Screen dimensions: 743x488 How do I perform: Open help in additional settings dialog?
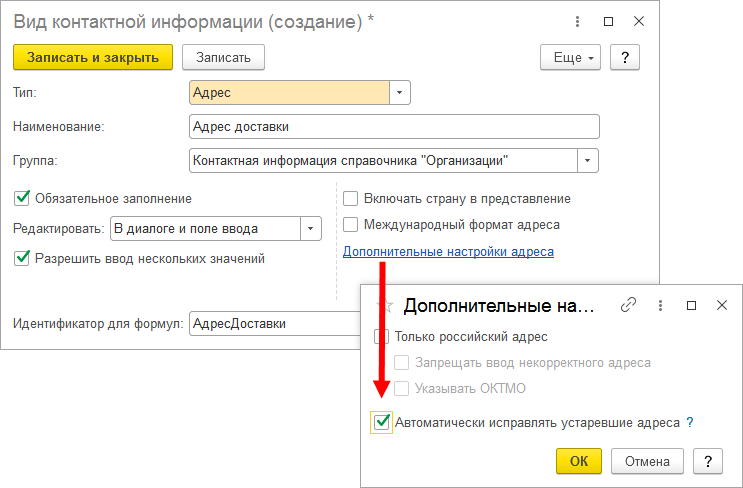707,461
